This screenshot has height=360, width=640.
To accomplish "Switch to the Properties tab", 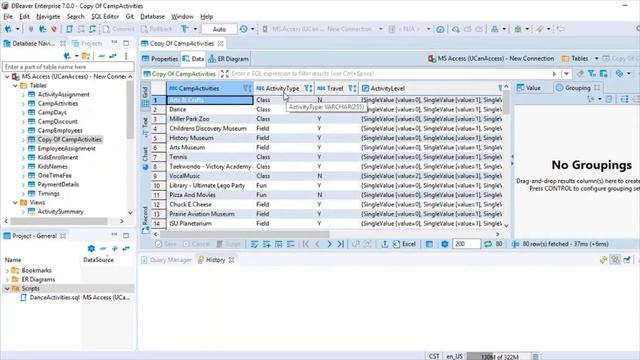I will (160, 59).
